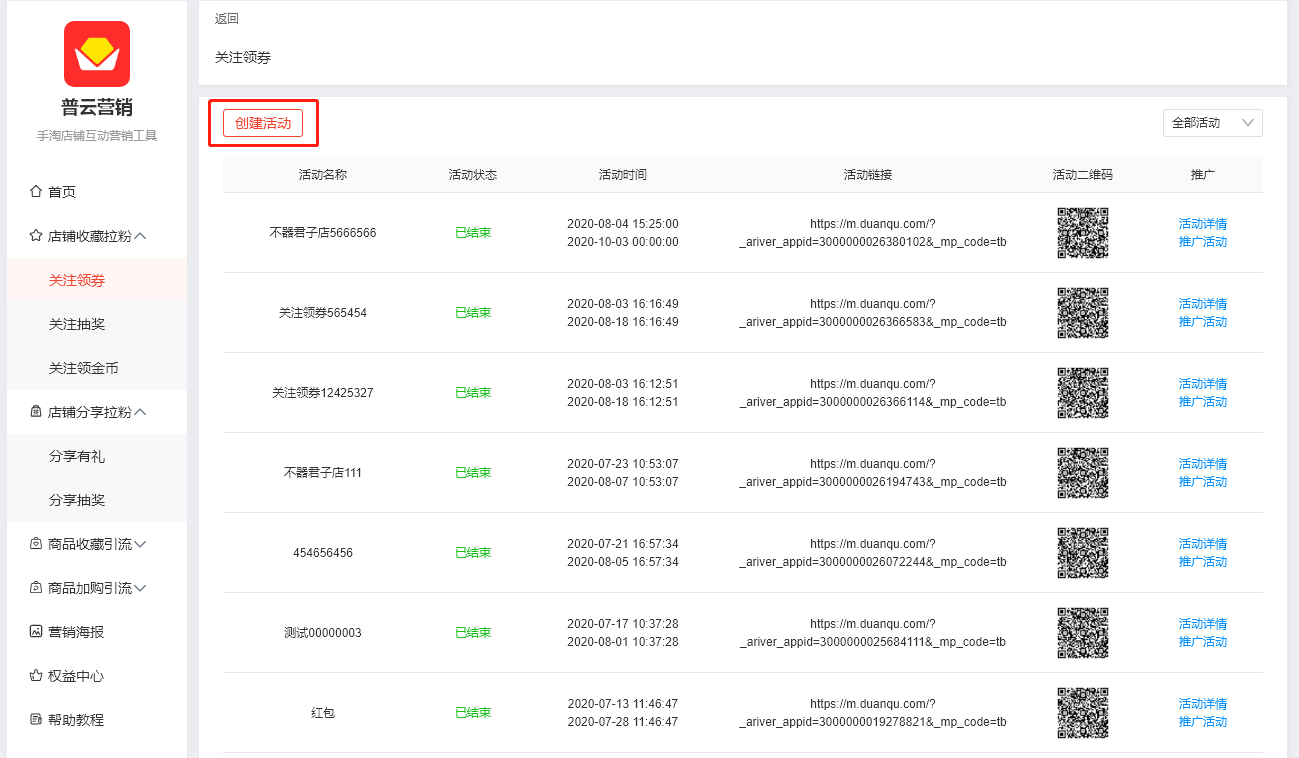Click QR code of 454656456 row

pos(1083,553)
